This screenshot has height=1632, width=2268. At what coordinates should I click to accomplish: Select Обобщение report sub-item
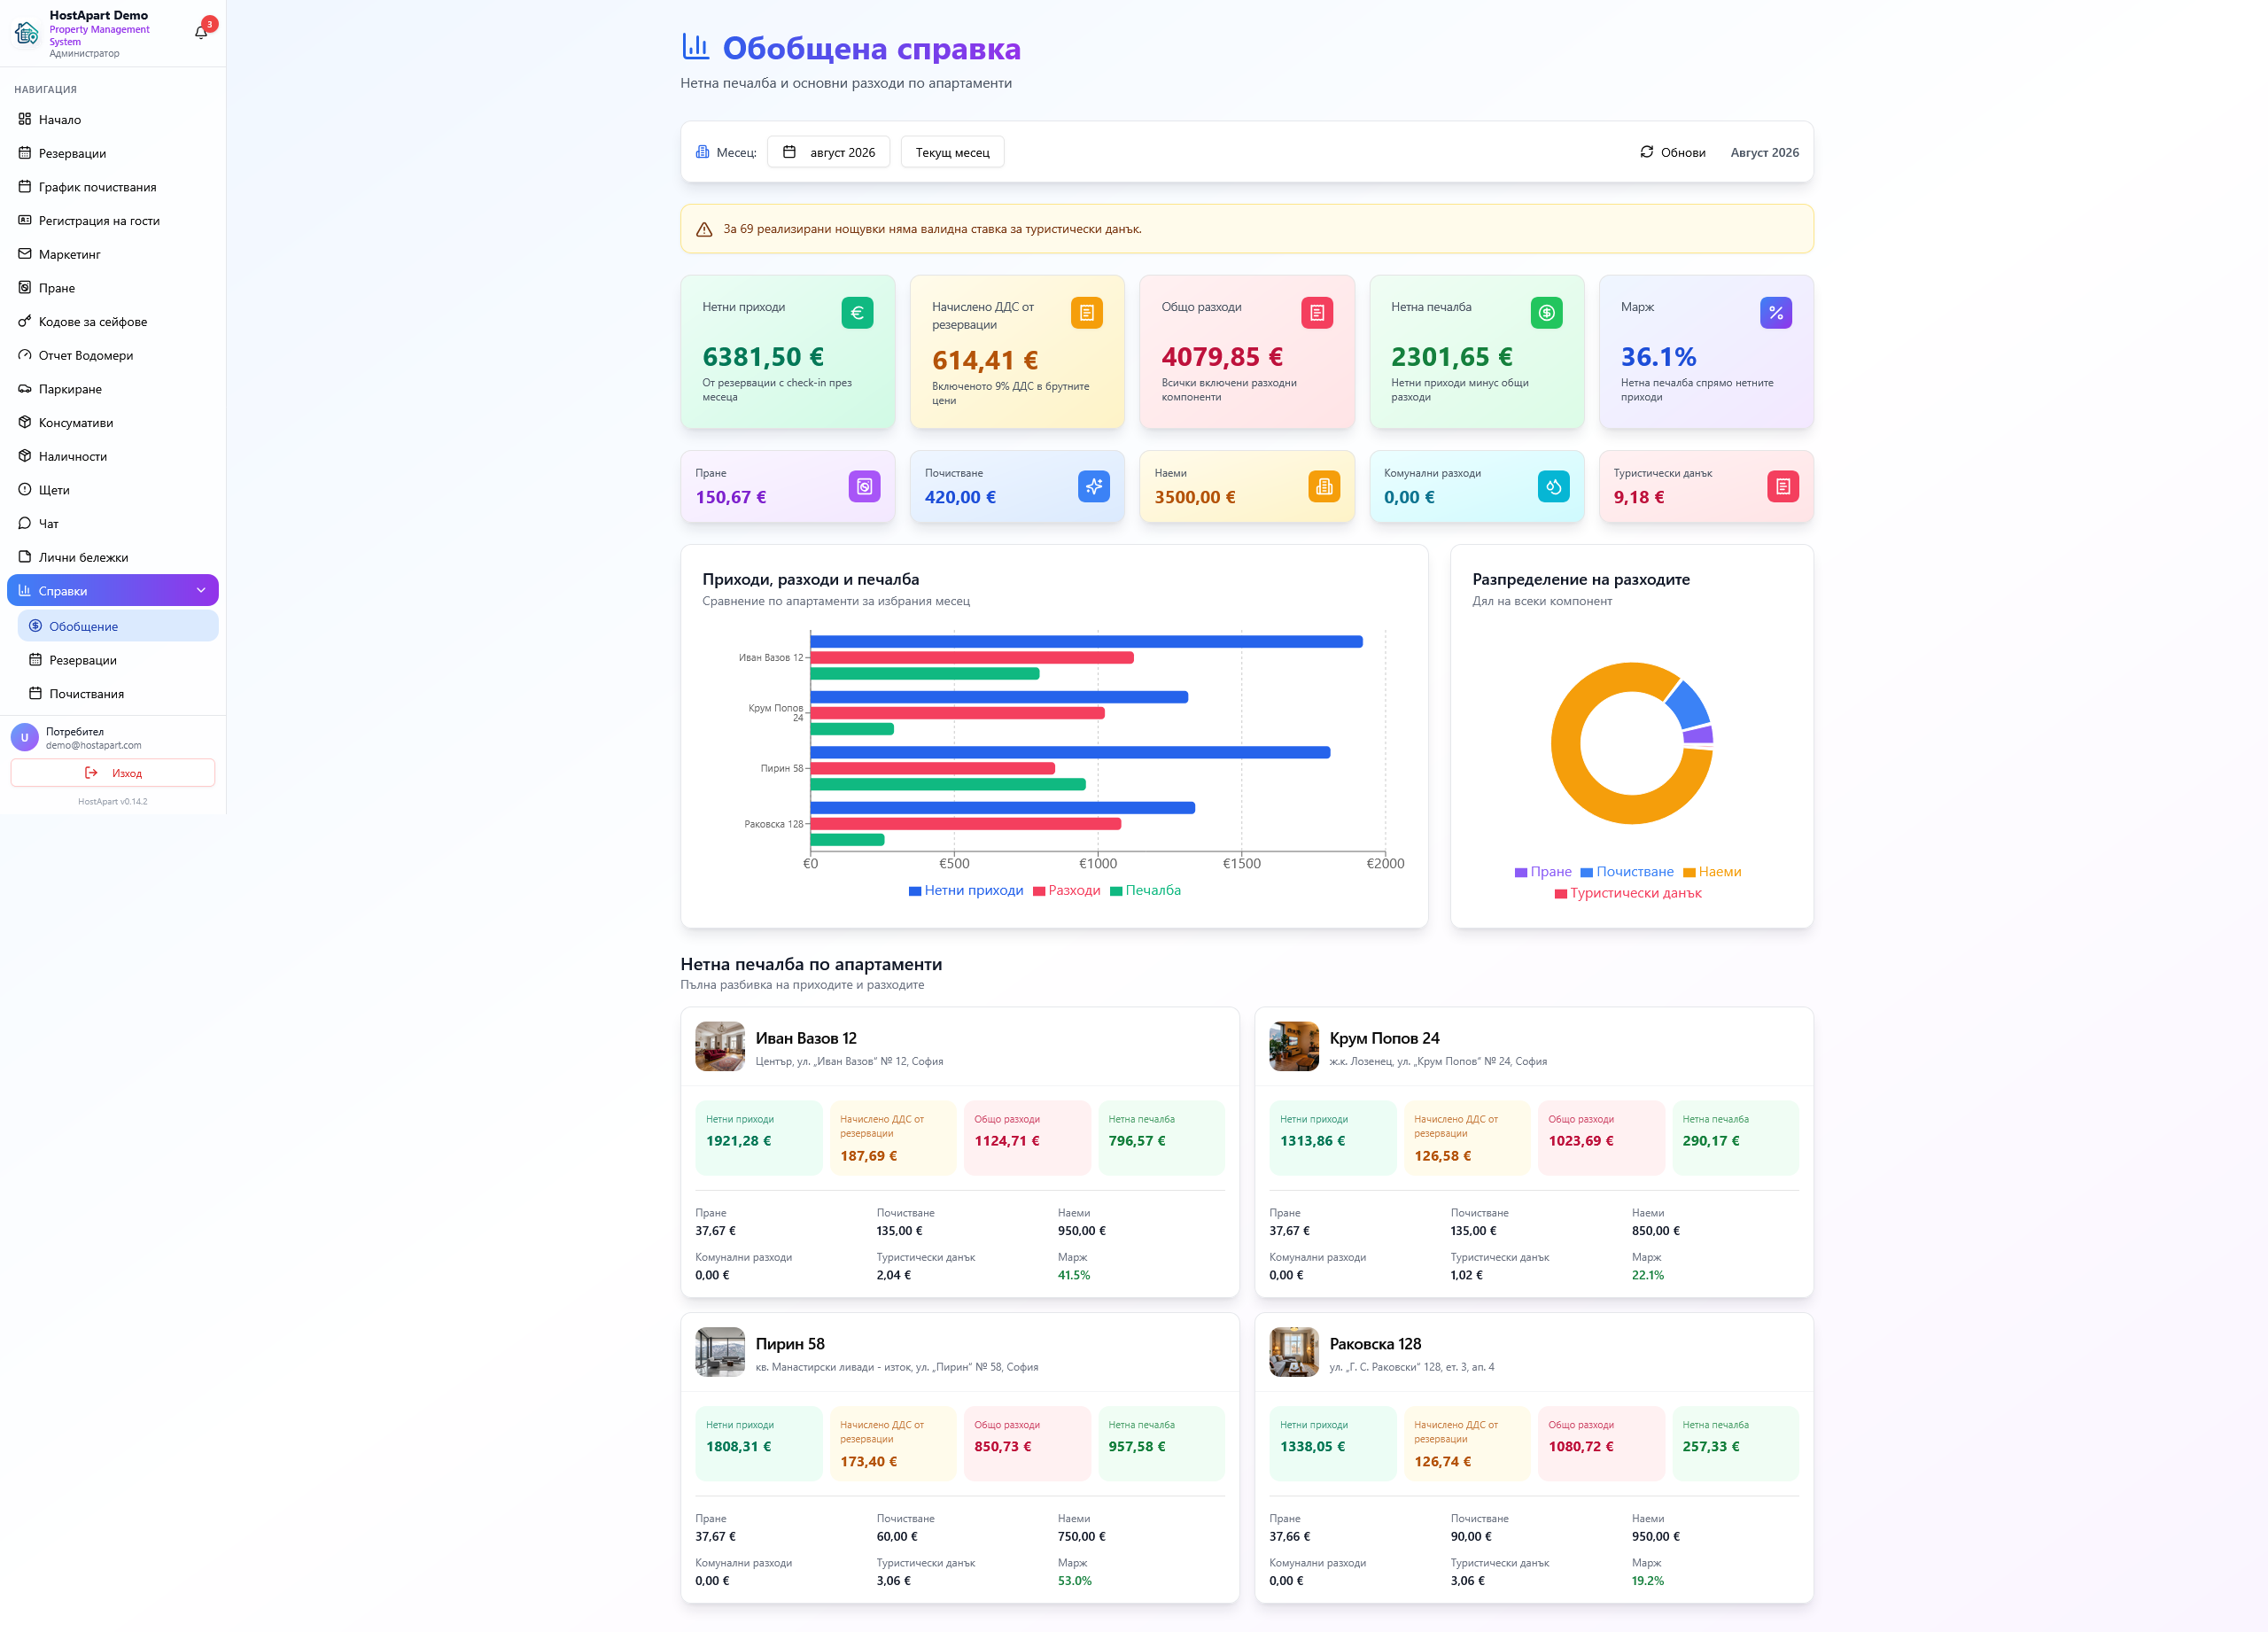tap(118, 626)
